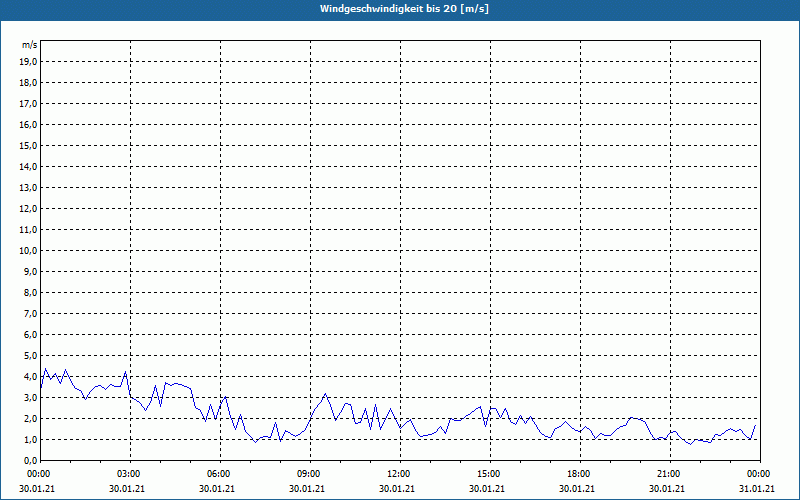Click the "03:00" time label
Image resolution: width=800 pixels, height=500 pixels.
[127, 474]
